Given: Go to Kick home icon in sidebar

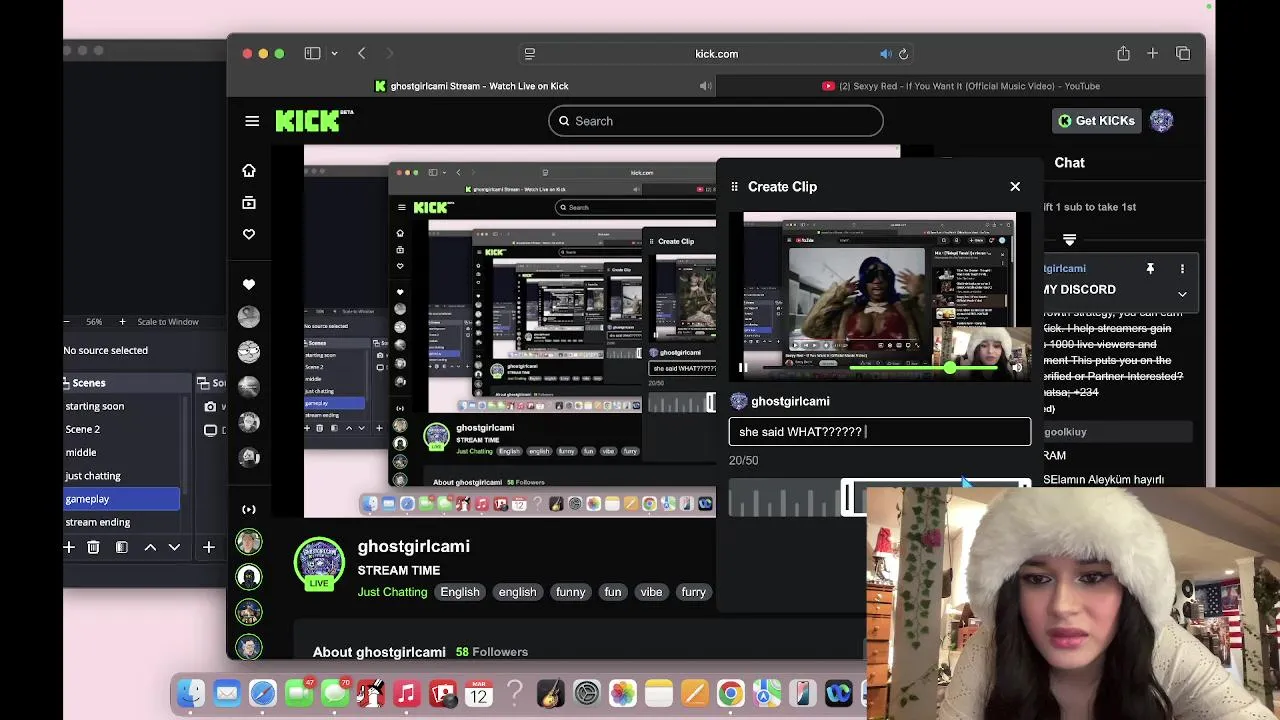Looking at the screenshot, I should click(x=249, y=171).
